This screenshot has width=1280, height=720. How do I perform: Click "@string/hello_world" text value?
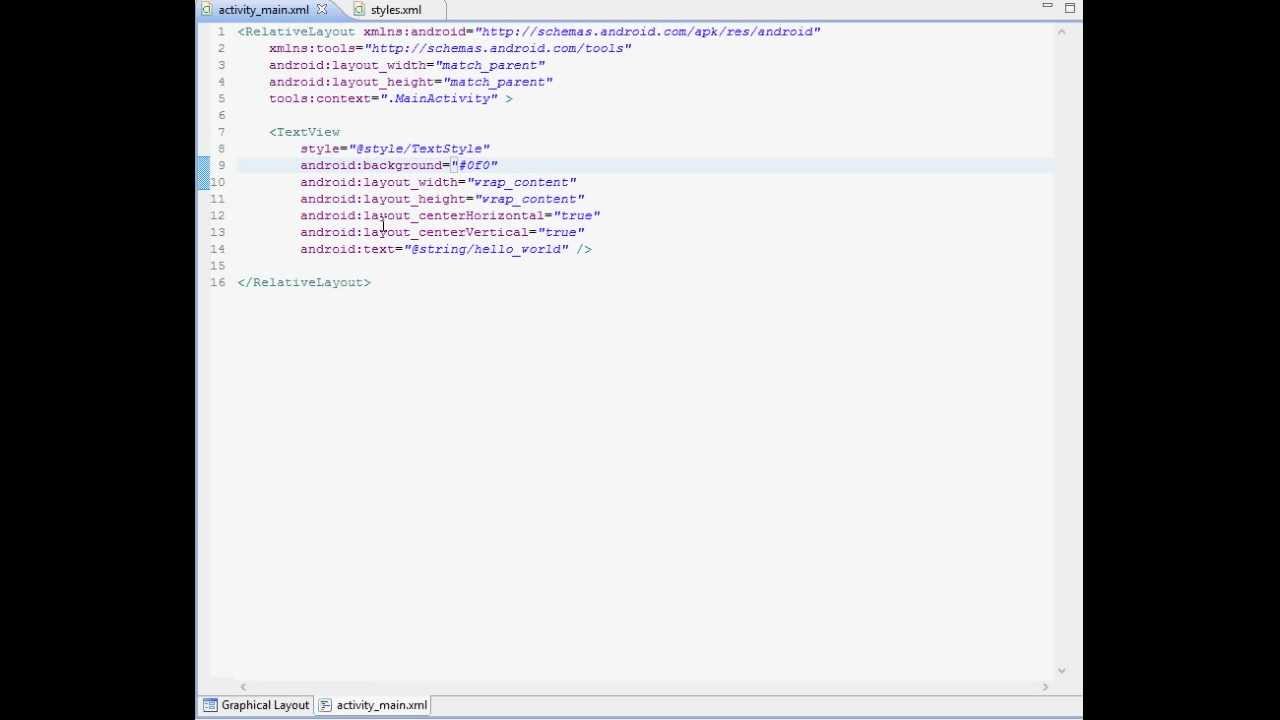tap(486, 249)
